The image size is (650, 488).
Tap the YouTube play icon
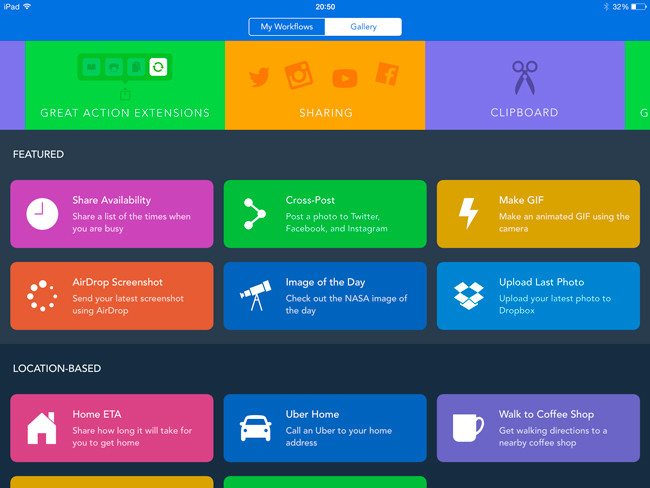click(x=344, y=78)
